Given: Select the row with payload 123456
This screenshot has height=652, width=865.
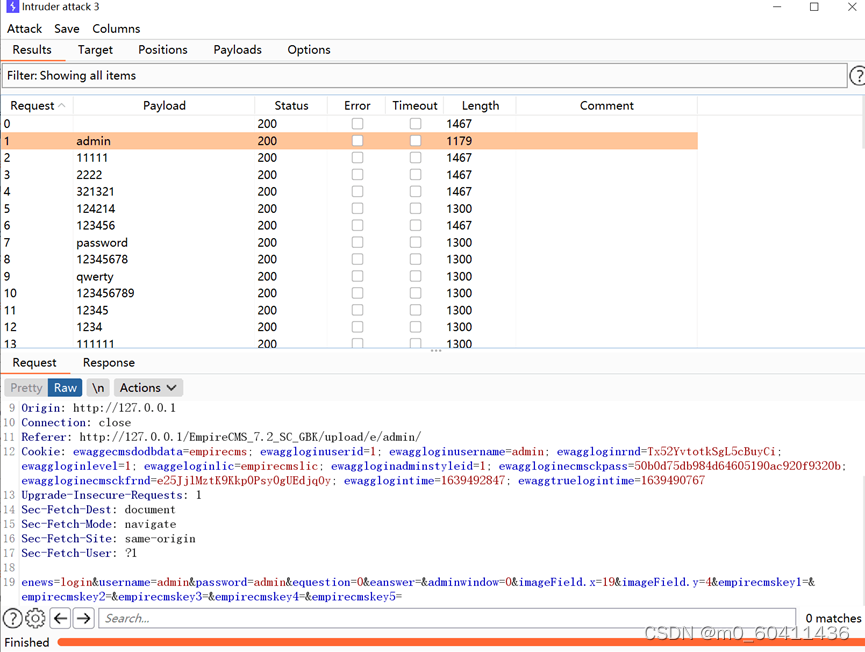Looking at the screenshot, I should [349, 226].
